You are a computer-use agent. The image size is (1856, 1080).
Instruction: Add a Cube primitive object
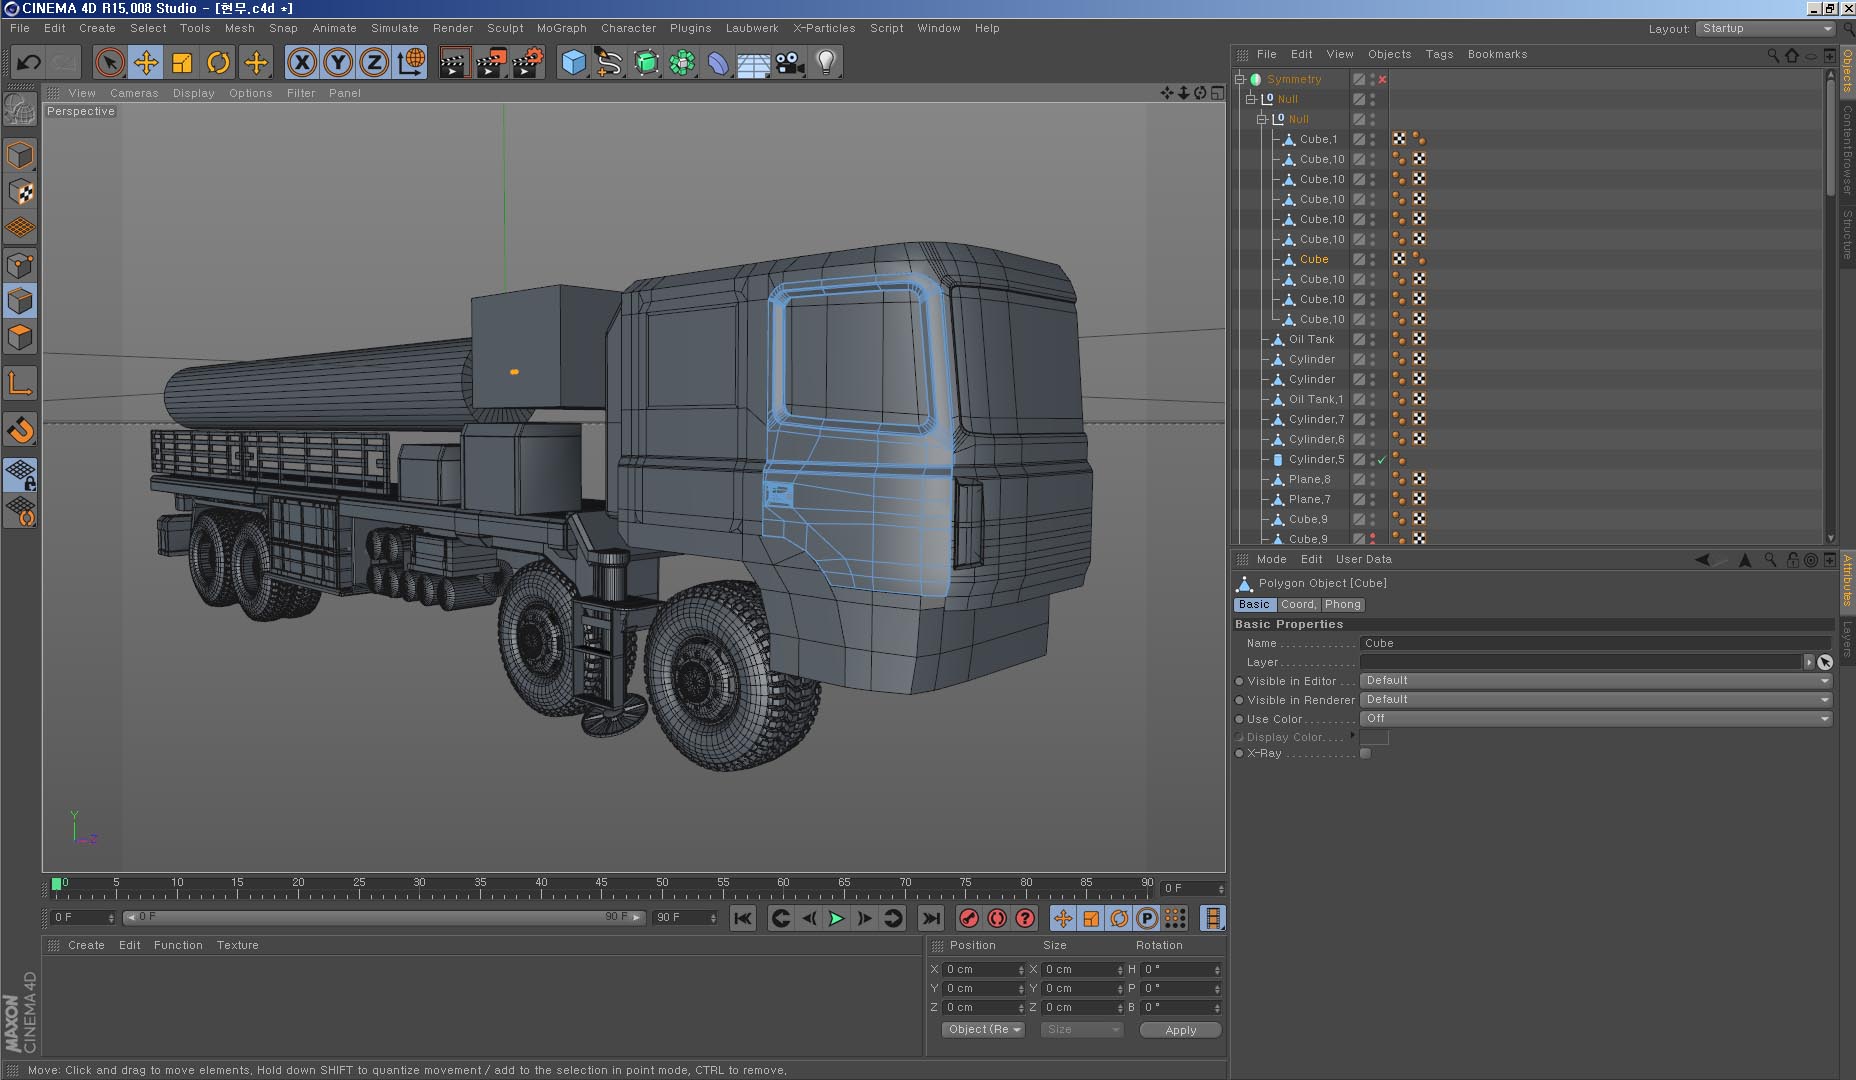573,63
